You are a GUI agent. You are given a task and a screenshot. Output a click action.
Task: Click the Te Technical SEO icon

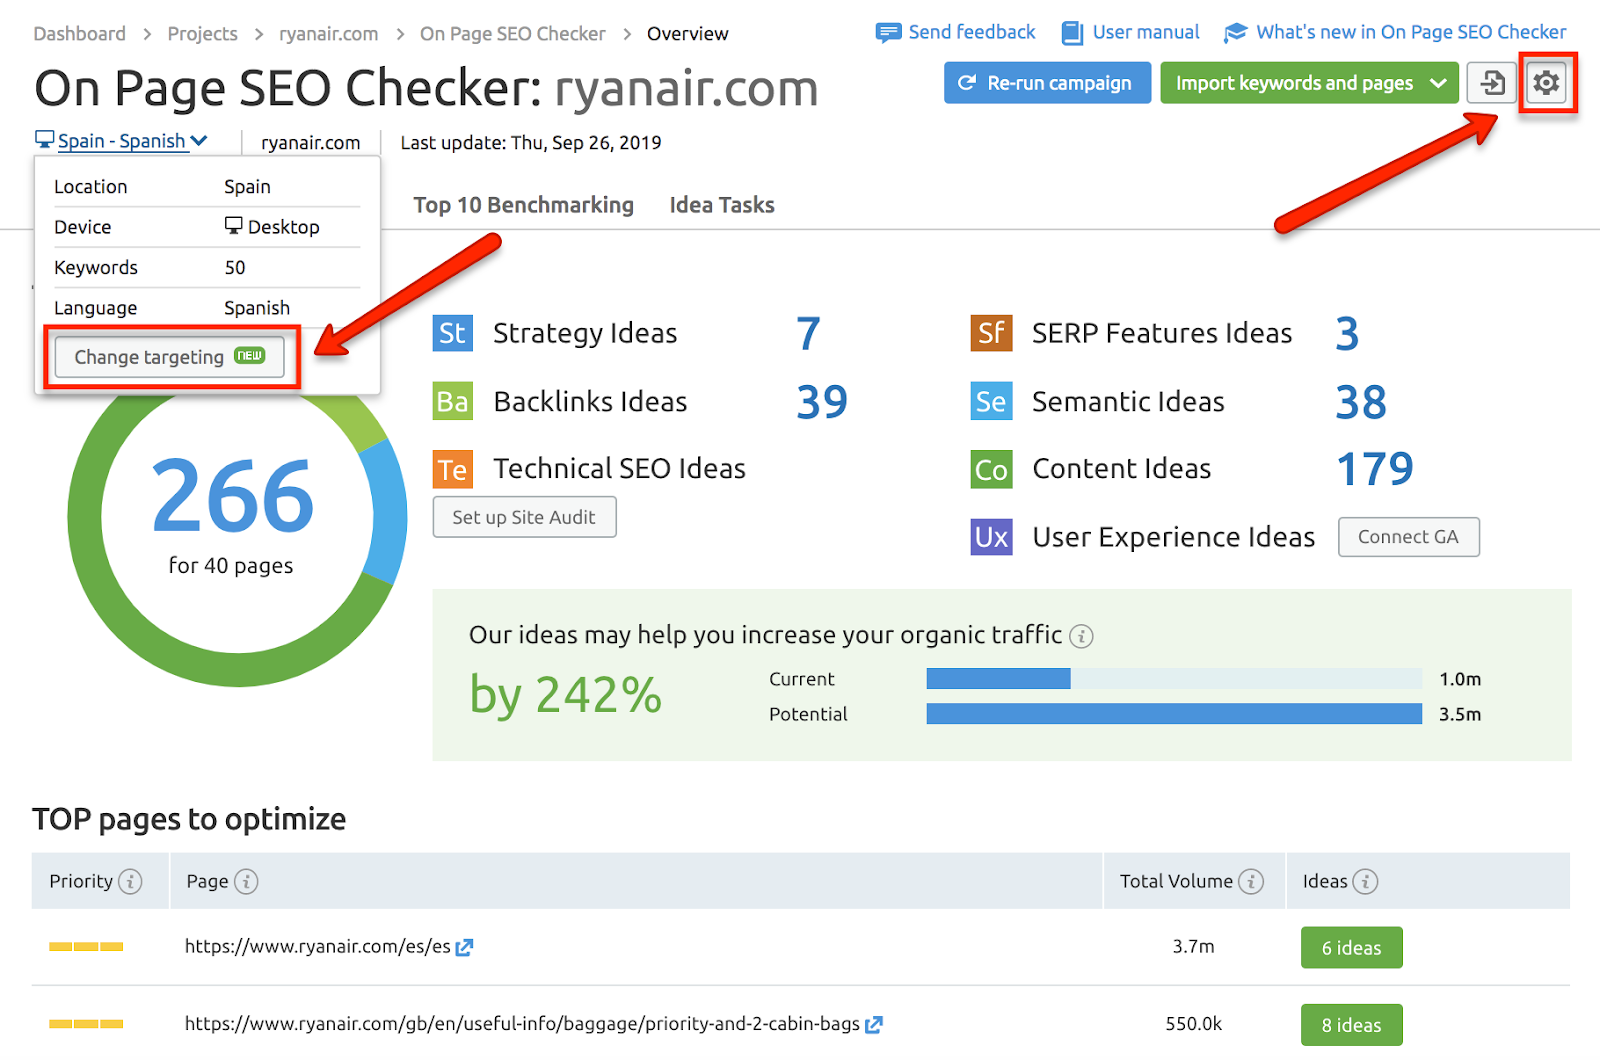(x=452, y=469)
